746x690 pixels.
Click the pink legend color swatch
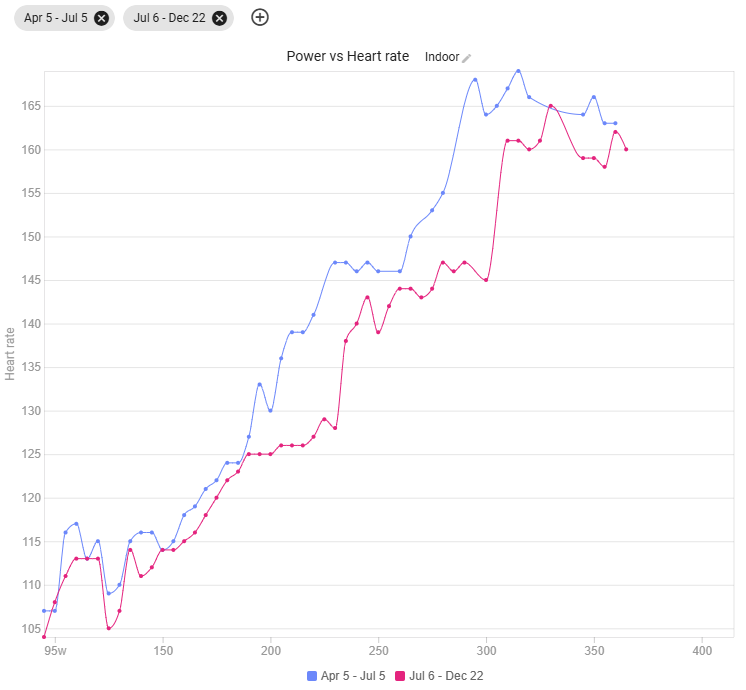point(401,676)
